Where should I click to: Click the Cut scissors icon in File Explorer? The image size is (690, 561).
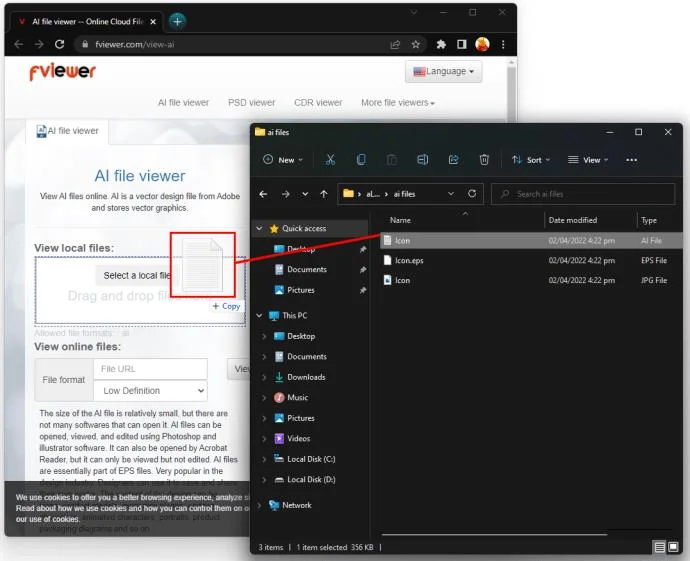(330, 160)
